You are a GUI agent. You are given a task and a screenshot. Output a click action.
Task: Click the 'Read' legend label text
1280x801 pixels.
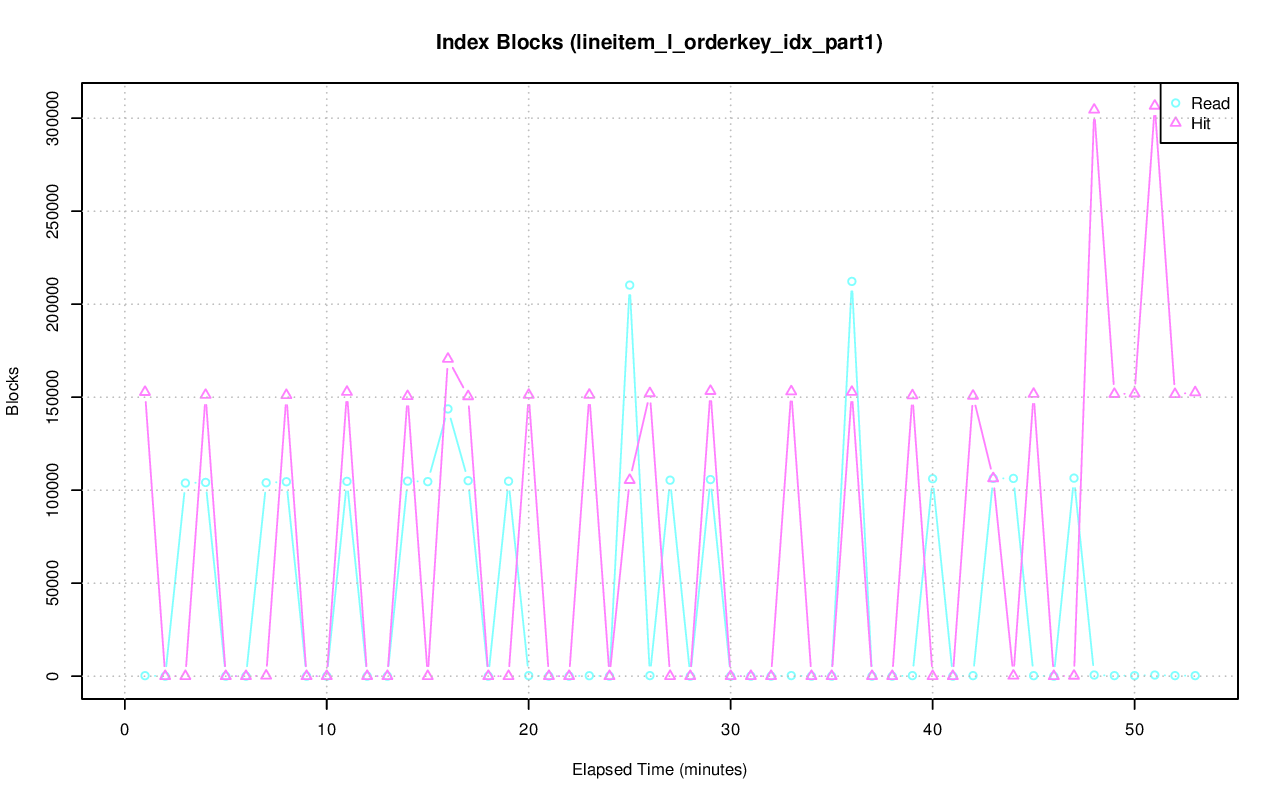[x=1210, y=104]
